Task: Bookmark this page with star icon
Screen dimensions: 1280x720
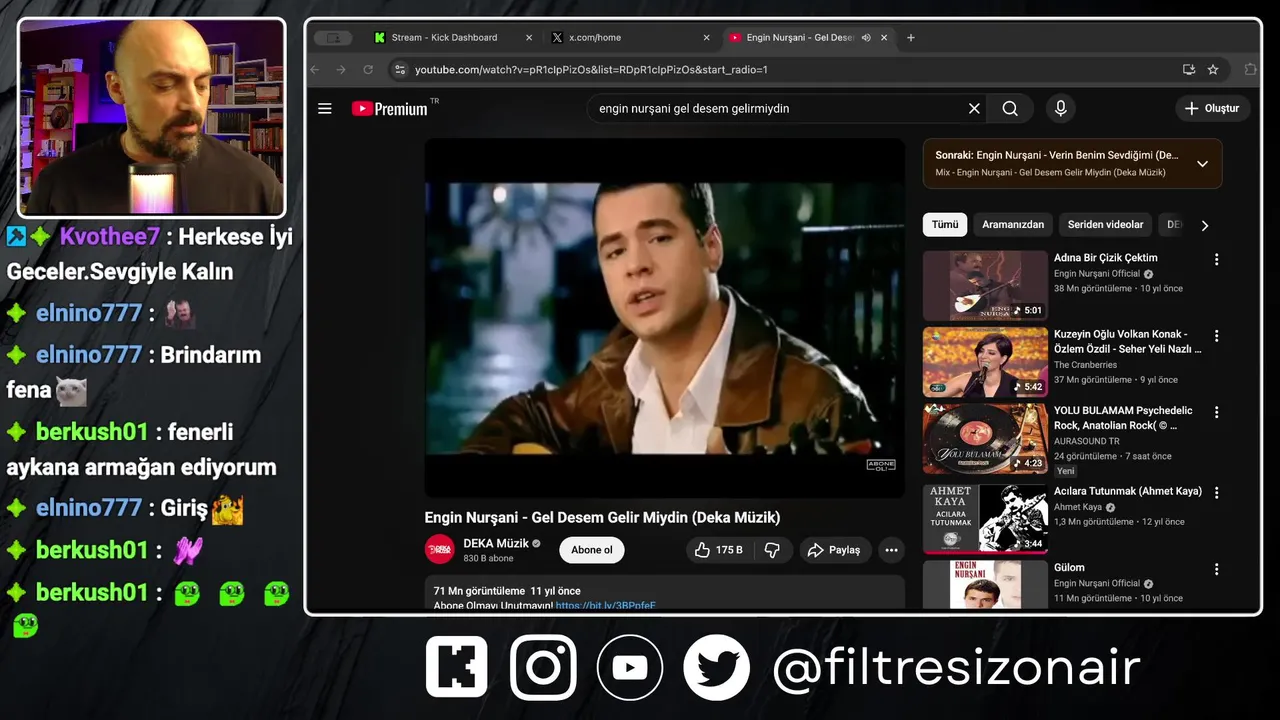Action: [1213, 69]
